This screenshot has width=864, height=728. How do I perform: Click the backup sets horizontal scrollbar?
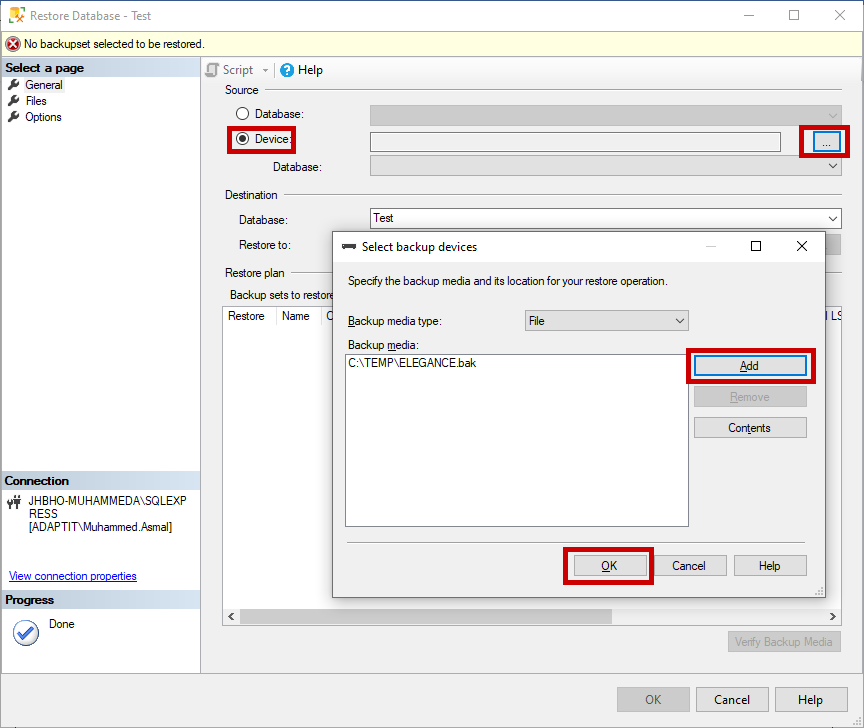(x=425, y=616)
